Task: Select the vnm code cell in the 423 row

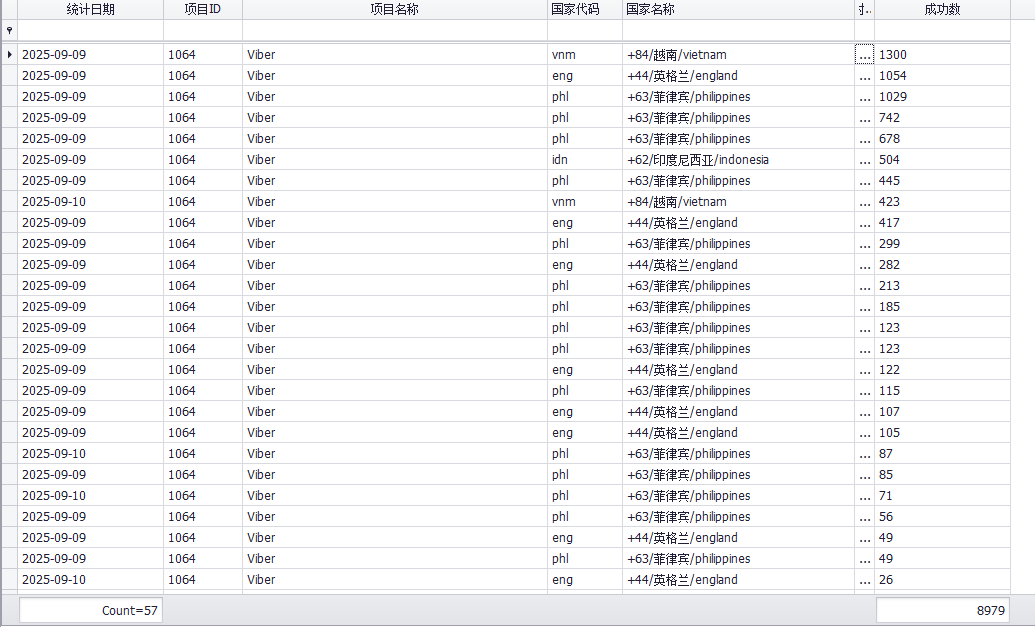Action: click(585, 202)
